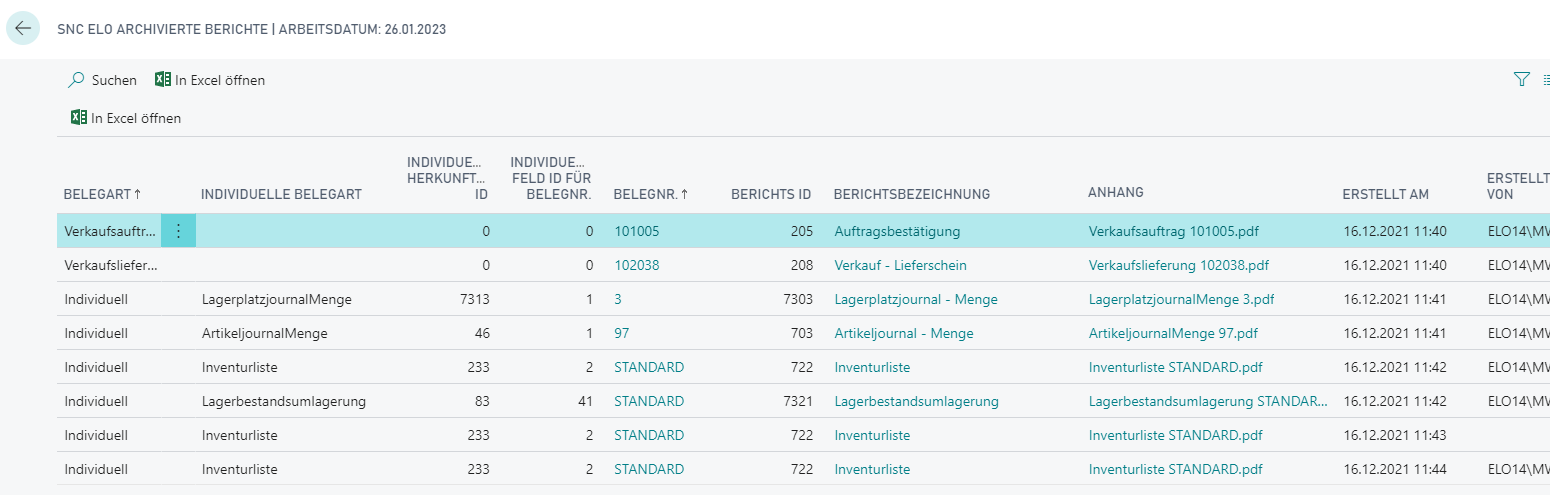Open Verkaufslieferung 102038.pdf attachment

1178,265
